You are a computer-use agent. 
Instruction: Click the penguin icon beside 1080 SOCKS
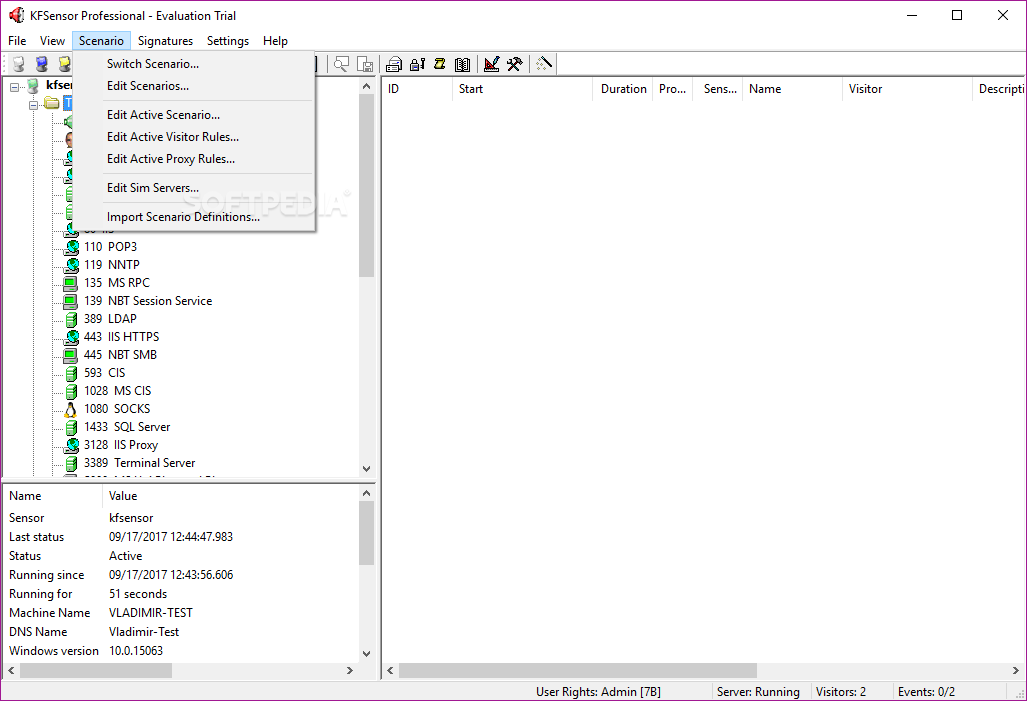[70, 409]
